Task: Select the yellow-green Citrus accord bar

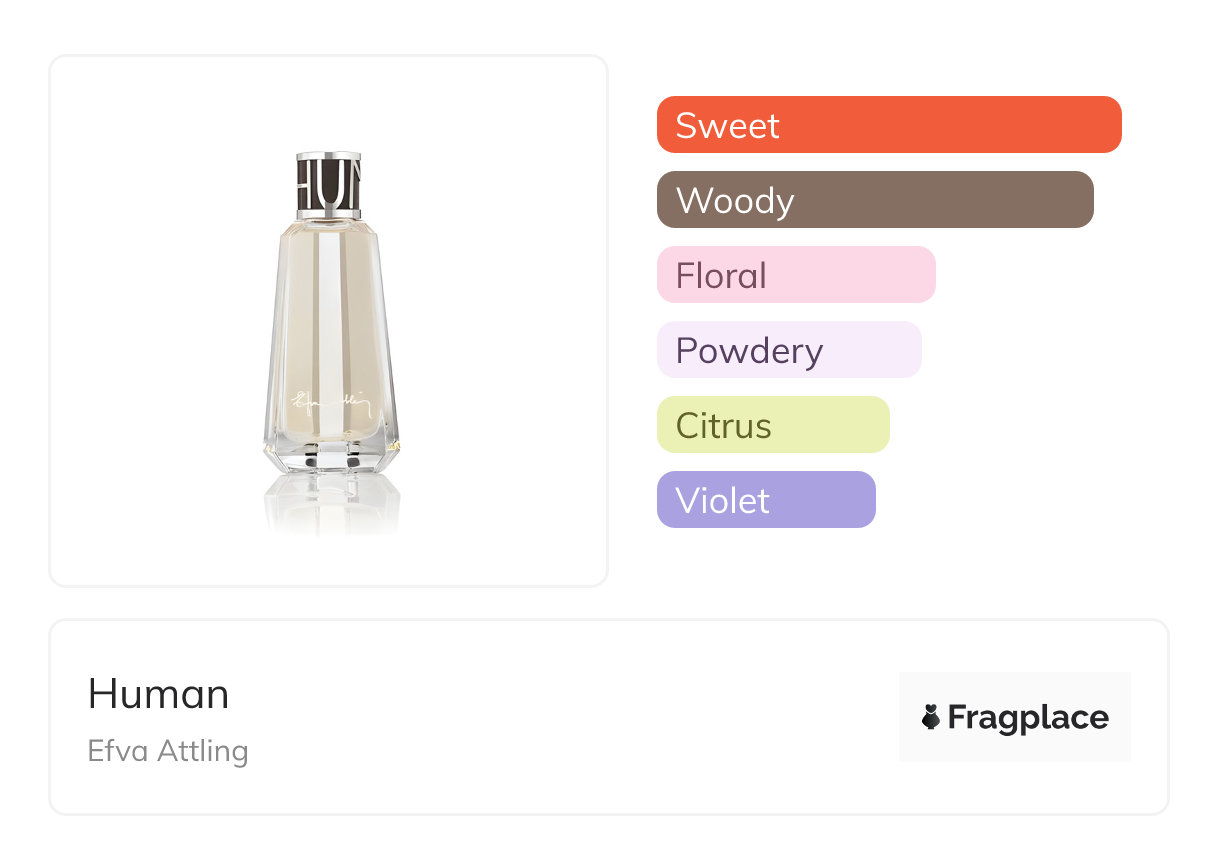Action: point(772,425)
